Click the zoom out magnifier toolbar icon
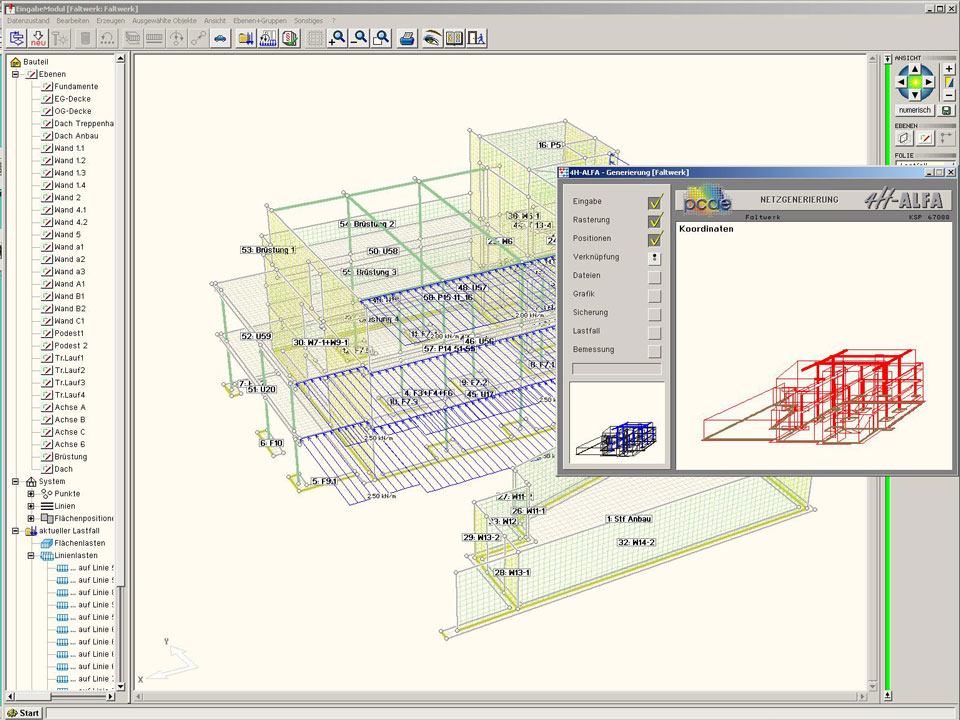The image size is (960, 720). (x=359, y=38)
